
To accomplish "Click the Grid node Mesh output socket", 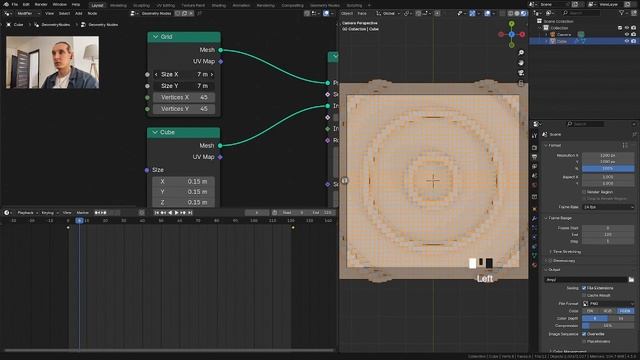I will pos(221,50).
